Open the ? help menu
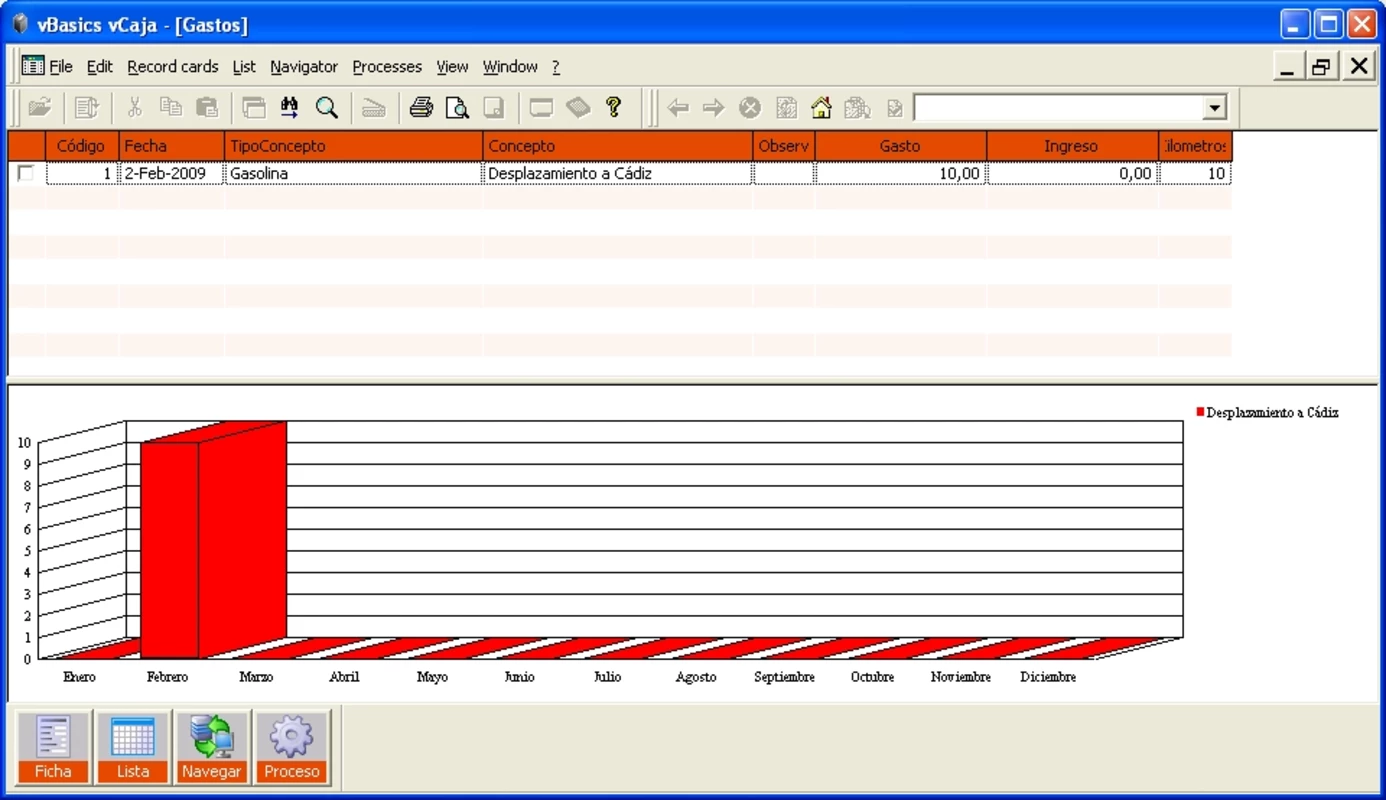This screenshot has height=800, width=1386. pyautogui.click(x=556, y=67)
